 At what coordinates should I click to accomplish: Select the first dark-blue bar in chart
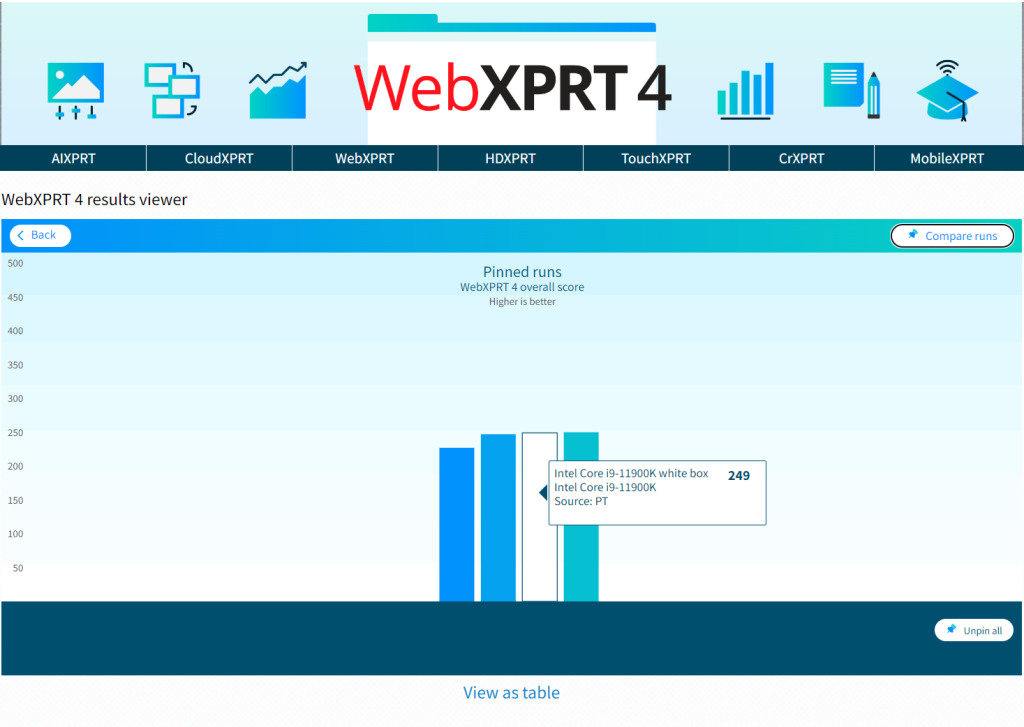click(456, 525)
